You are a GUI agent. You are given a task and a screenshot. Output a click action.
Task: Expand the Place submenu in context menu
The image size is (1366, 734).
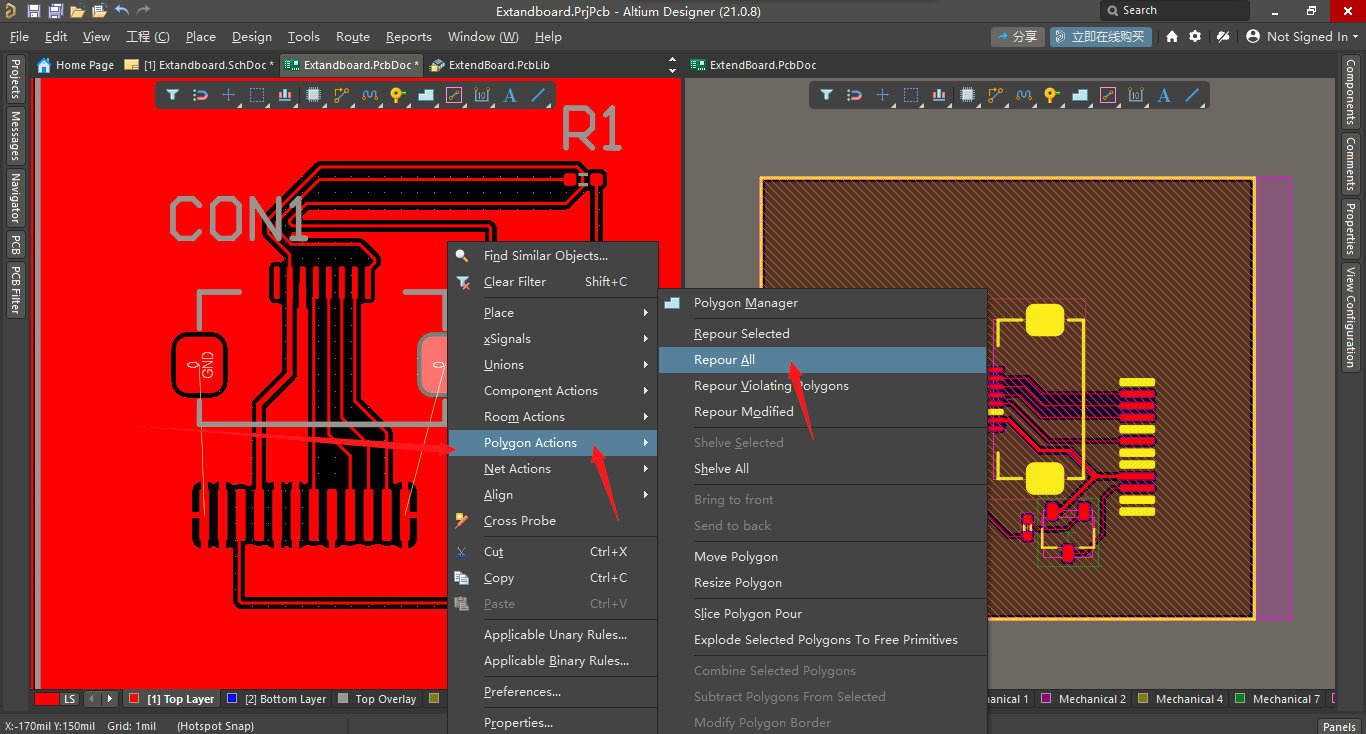[553, 312]
